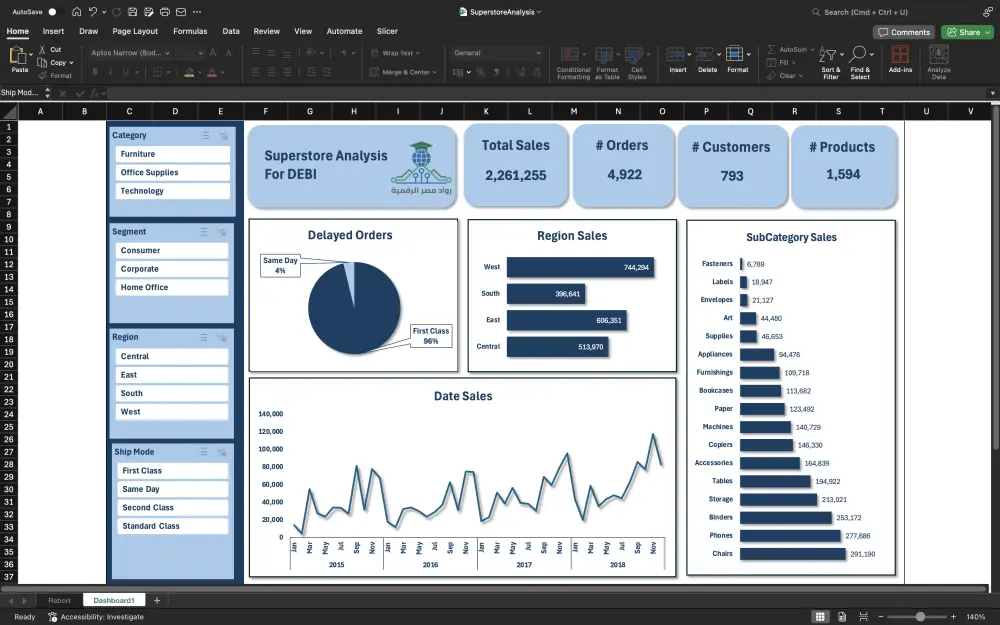This screenshot has width=1000, height=625.
Task: Clear filter on the Region slicer
Action: pos(221,337)
